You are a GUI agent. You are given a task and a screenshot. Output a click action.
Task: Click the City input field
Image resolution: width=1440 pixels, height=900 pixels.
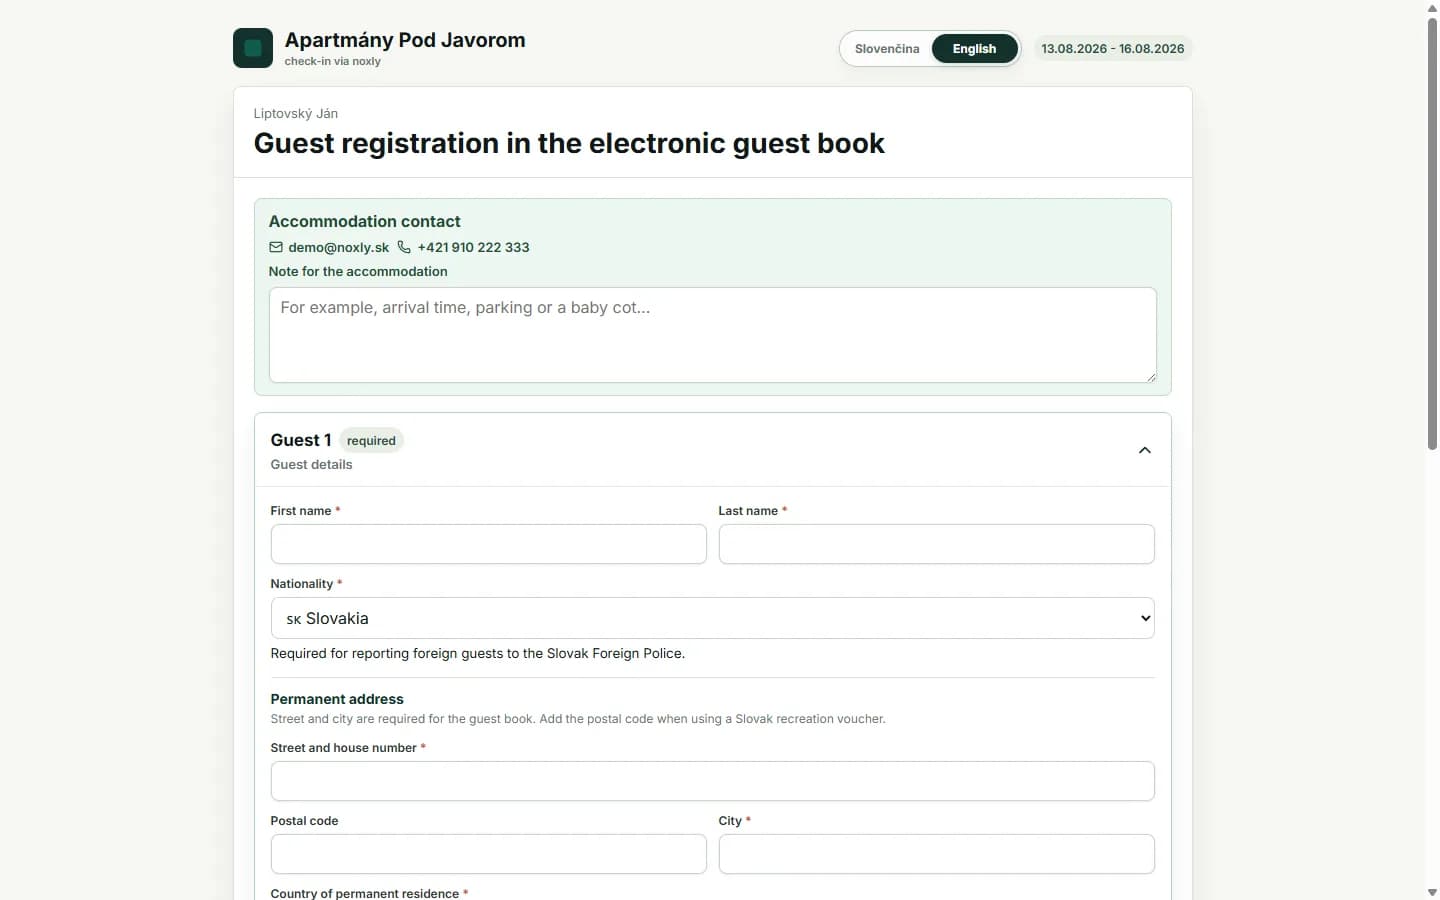point(936,854)
